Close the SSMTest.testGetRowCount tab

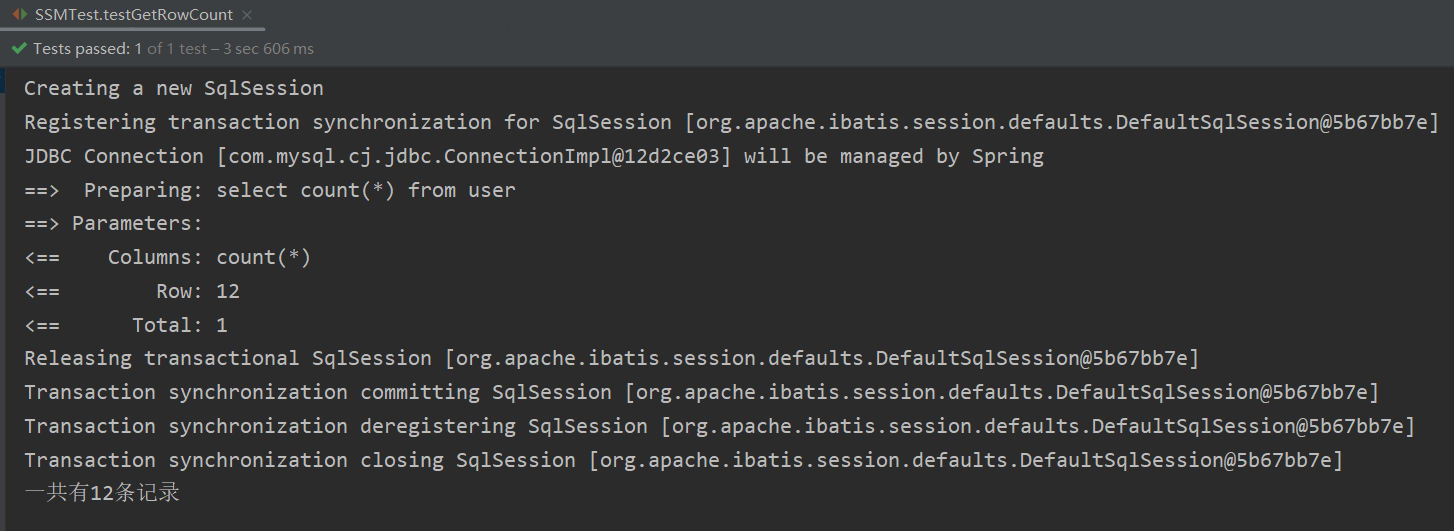pyautogui.click(x=247, y=15)
